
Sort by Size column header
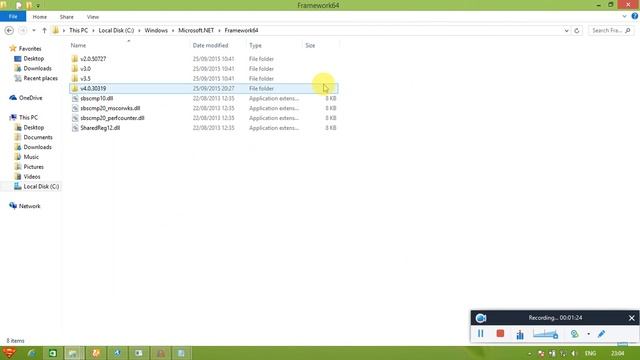310,45
